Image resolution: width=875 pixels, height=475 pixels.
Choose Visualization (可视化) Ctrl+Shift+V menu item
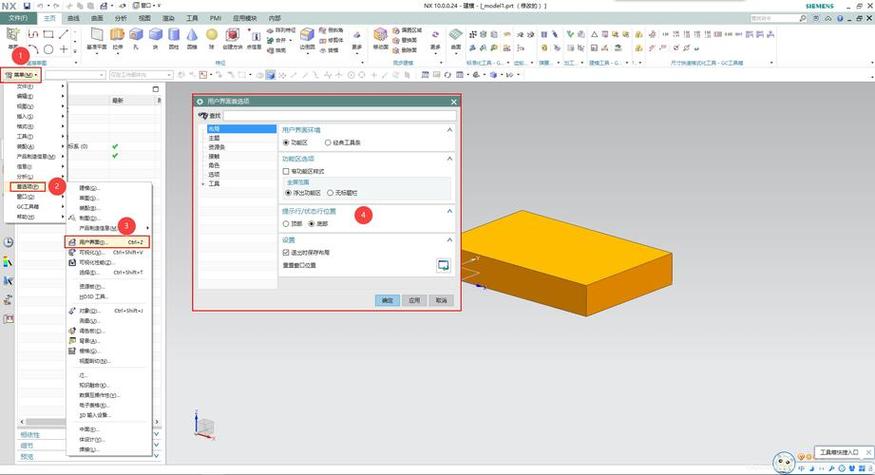tap(108, 252)
